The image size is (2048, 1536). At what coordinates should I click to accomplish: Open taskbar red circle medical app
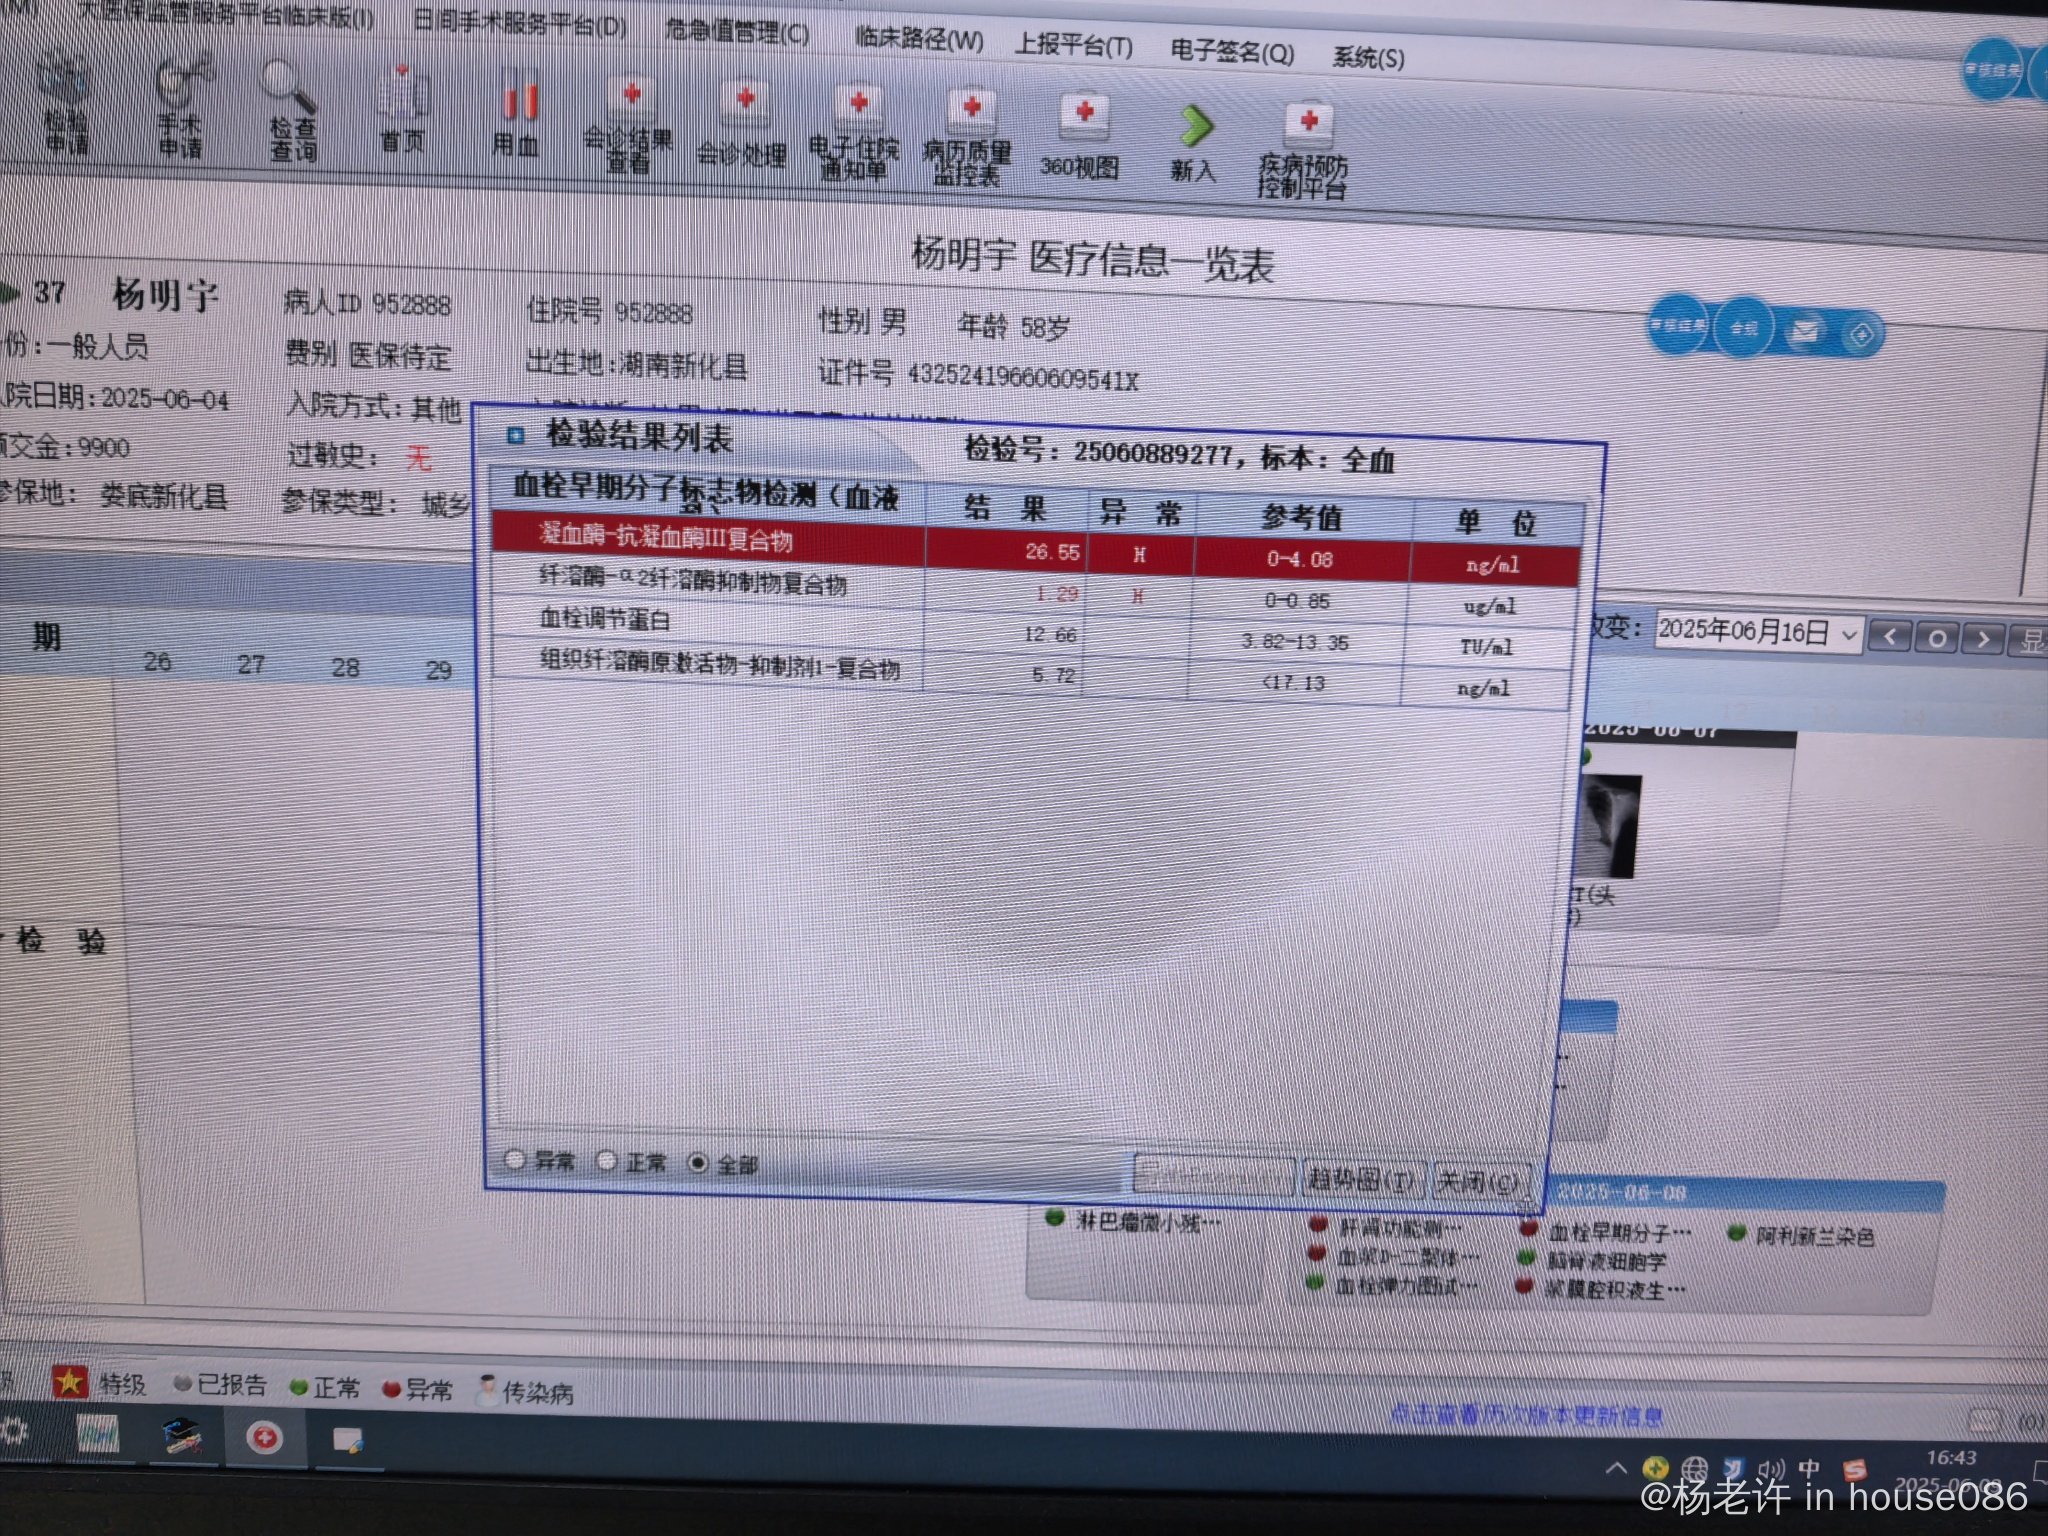coord(264,1438)
